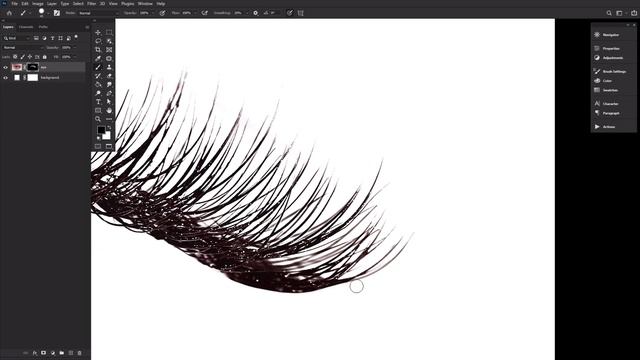Open the layer Opacity dropdown

pos(75,48)
